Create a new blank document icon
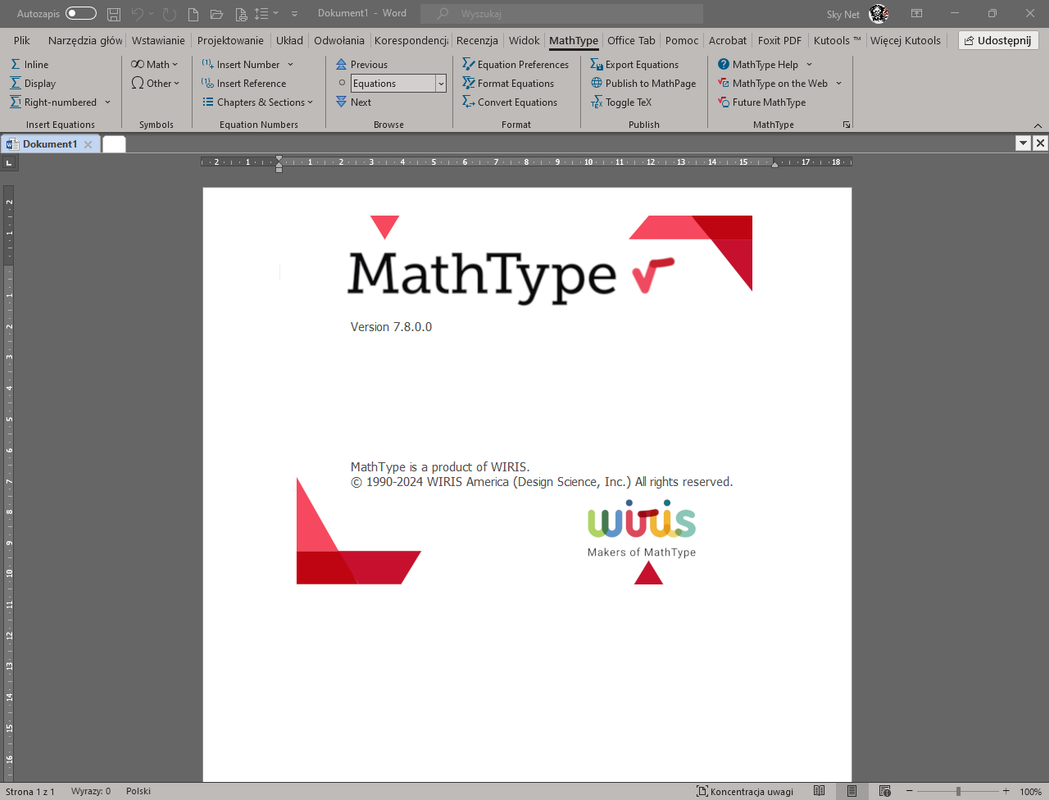This screenshot has height=800, width=1049. coord(193,14)
